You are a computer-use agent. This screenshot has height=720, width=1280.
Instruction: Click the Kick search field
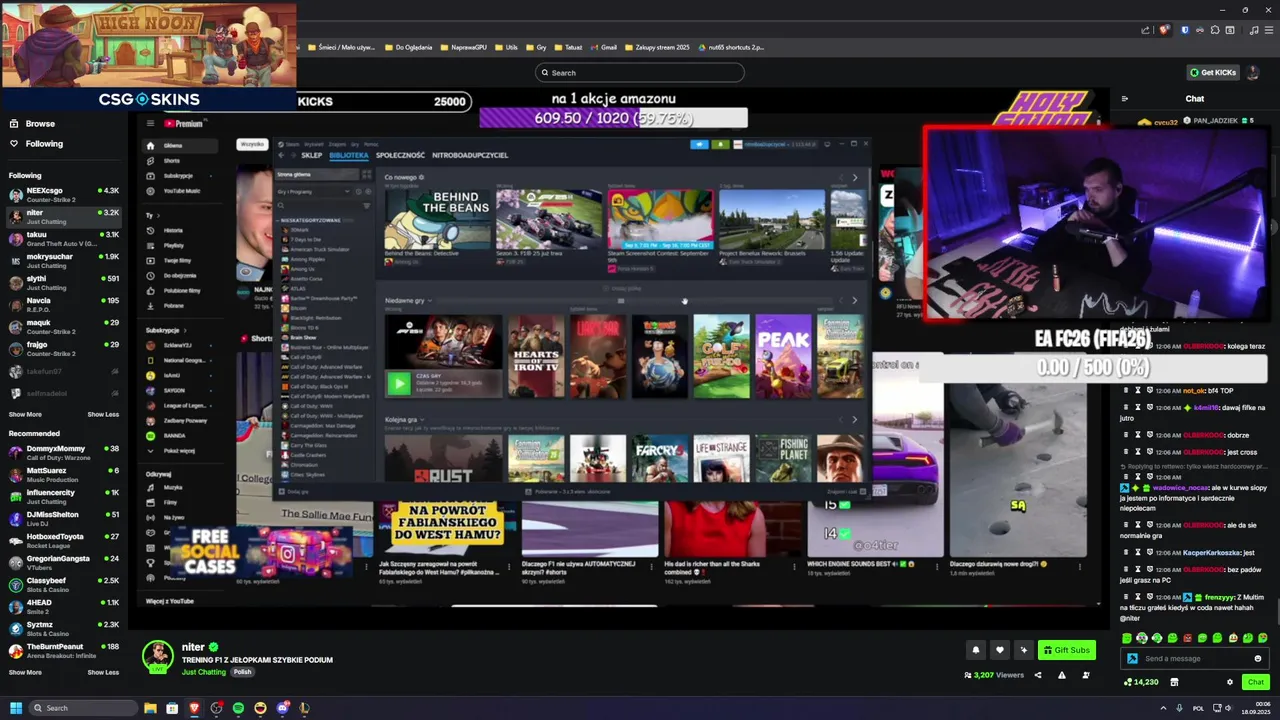pos(640,72)
